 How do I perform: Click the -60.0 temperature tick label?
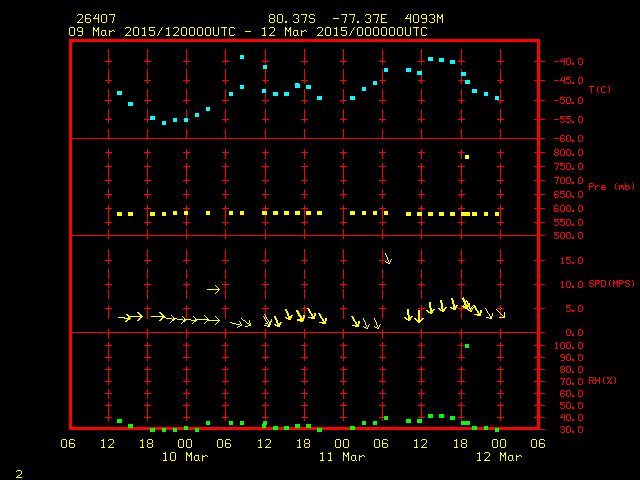point(568,139)
